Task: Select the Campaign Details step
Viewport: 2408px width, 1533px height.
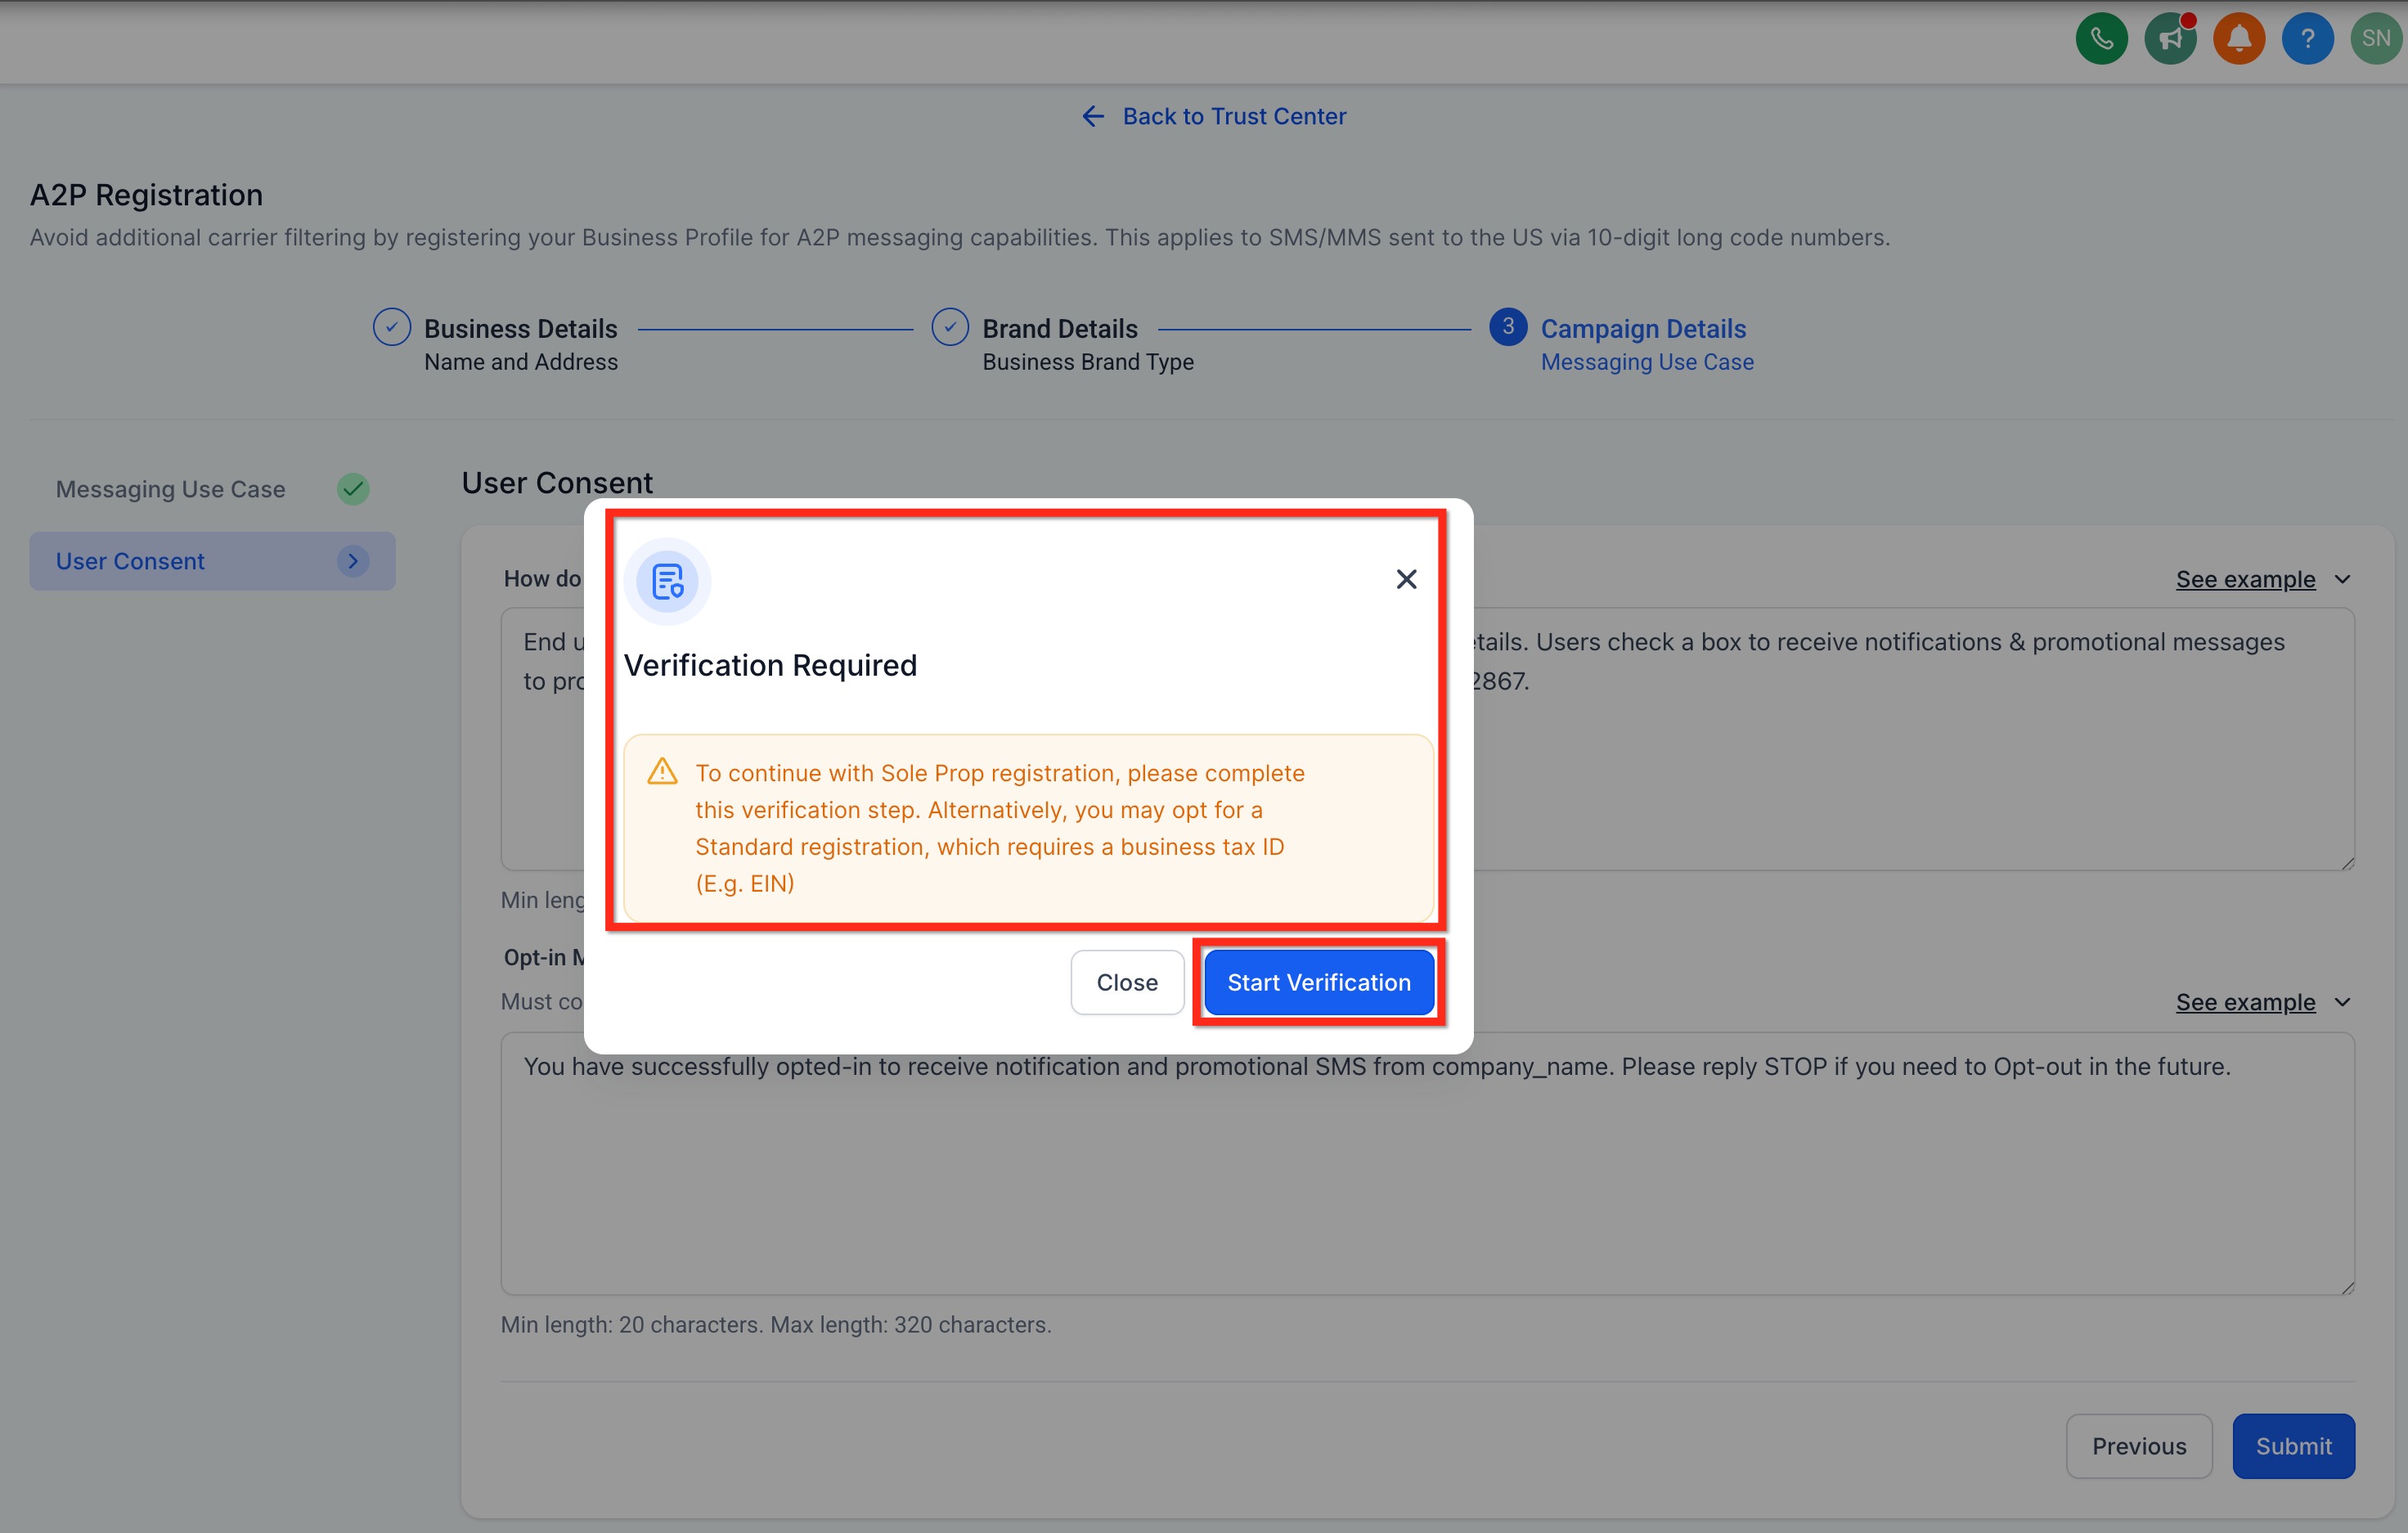Action: tap(1642, 329)
